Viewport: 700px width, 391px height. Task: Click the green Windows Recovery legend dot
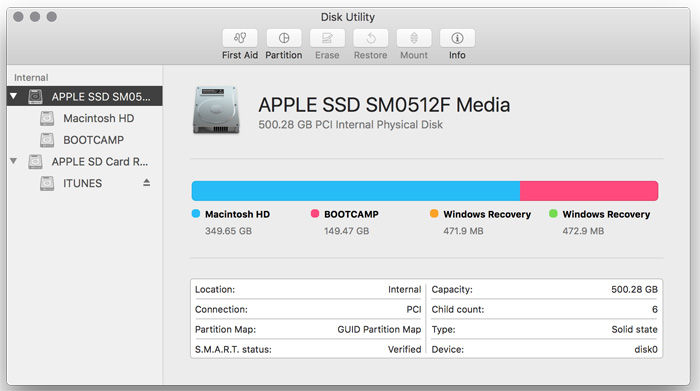click(553, 214)
